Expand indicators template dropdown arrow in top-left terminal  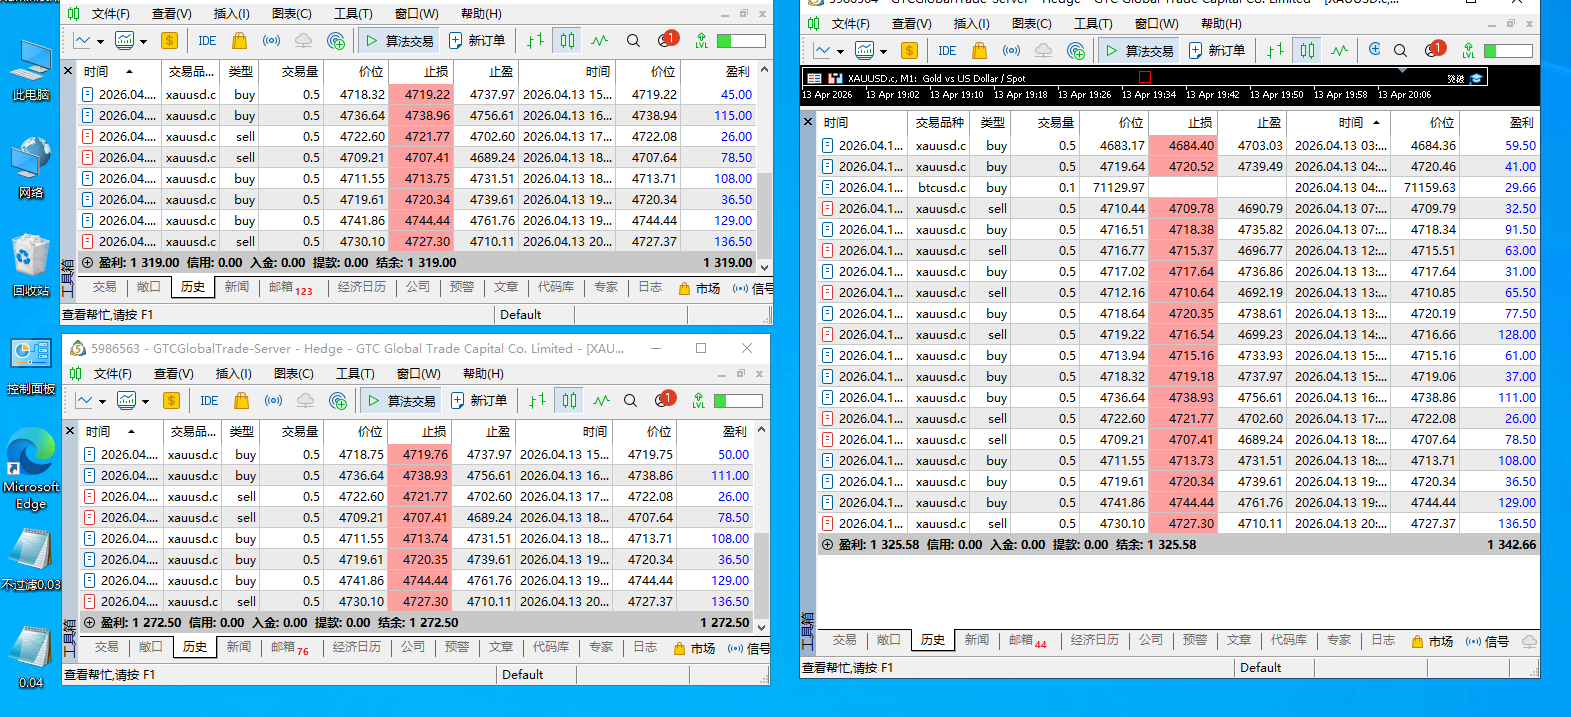tap(143, 42)
